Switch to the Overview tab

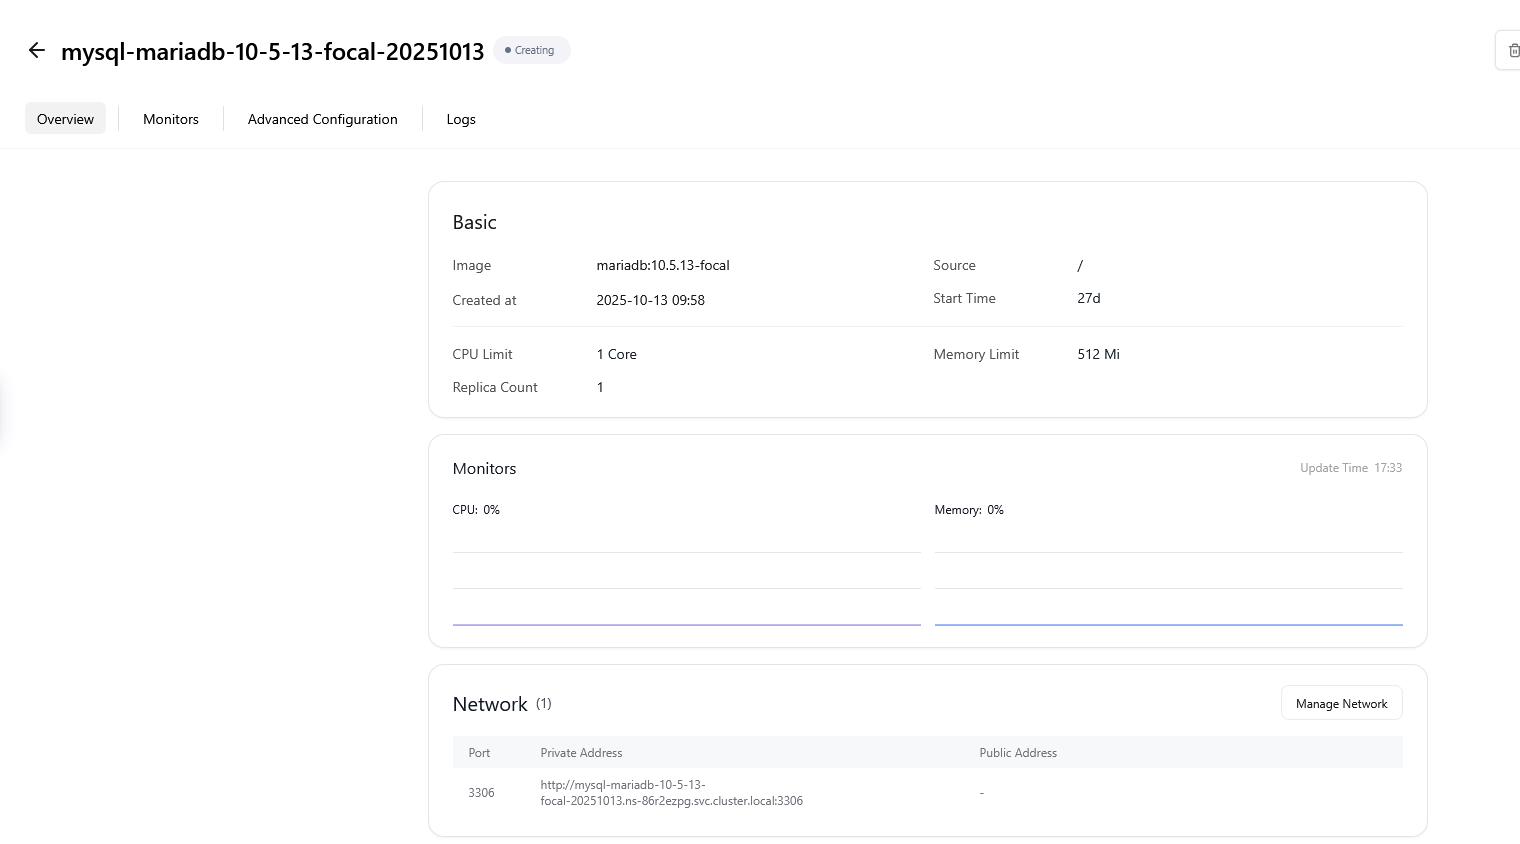click(x=65, y=119)
